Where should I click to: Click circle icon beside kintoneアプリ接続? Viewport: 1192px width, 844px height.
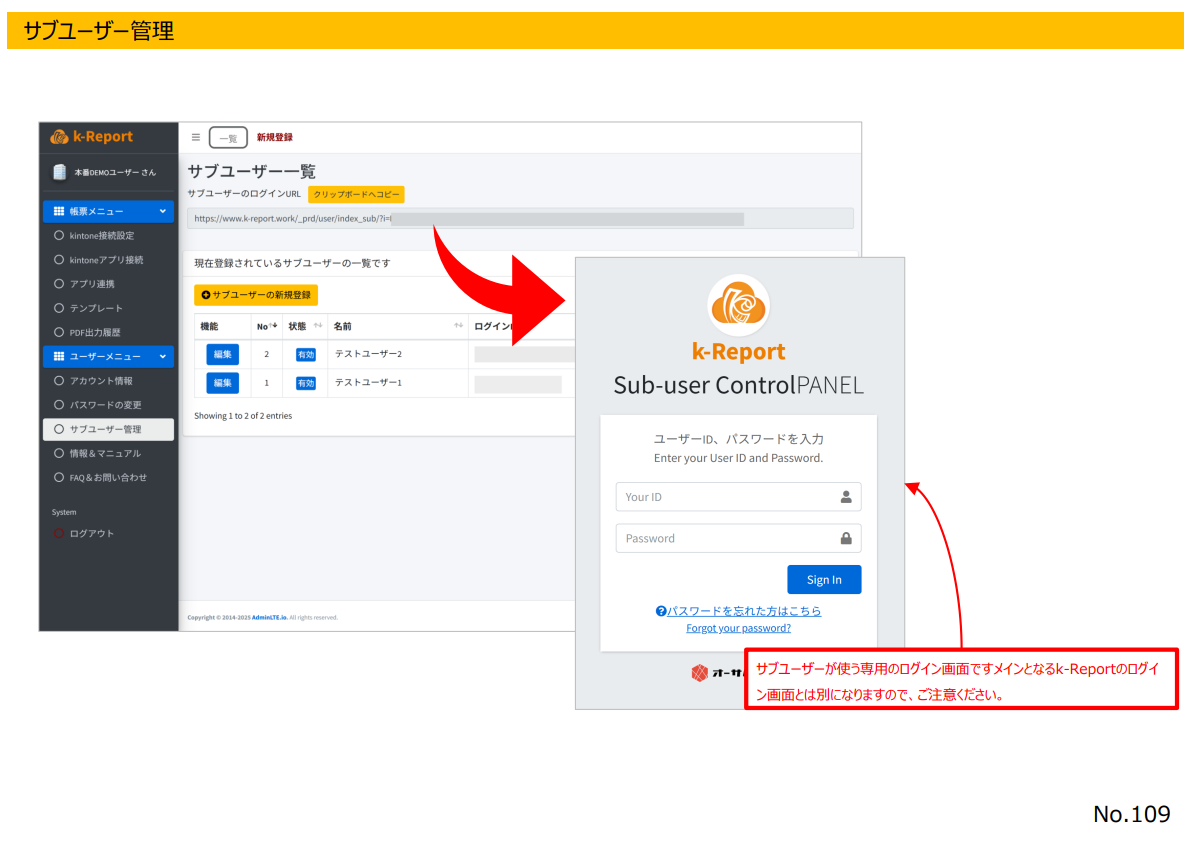click(59, 260)
